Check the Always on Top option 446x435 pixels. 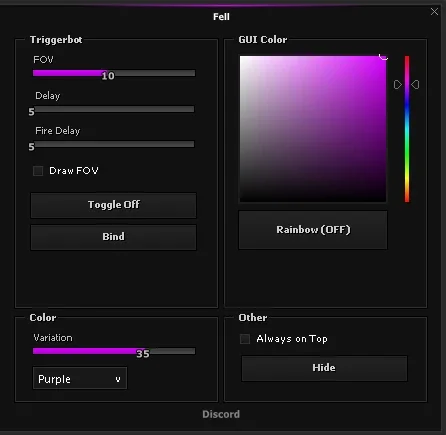click(245, 339)
